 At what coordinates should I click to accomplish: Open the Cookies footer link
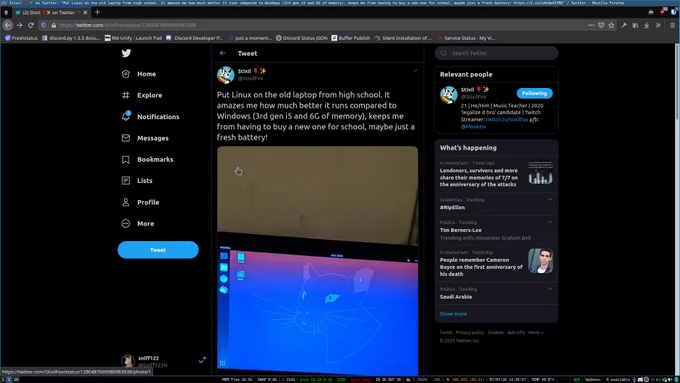(x=496, y=333)
